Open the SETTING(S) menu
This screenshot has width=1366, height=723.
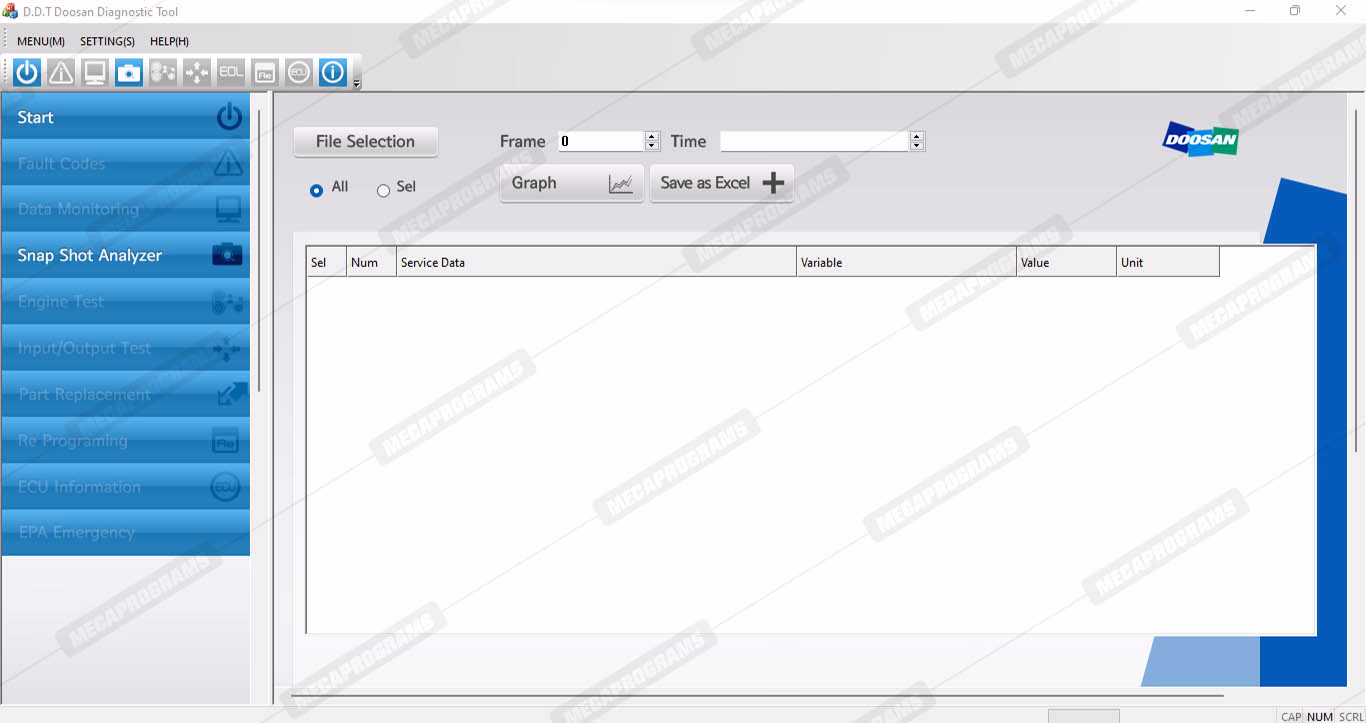tap(107, 41)
